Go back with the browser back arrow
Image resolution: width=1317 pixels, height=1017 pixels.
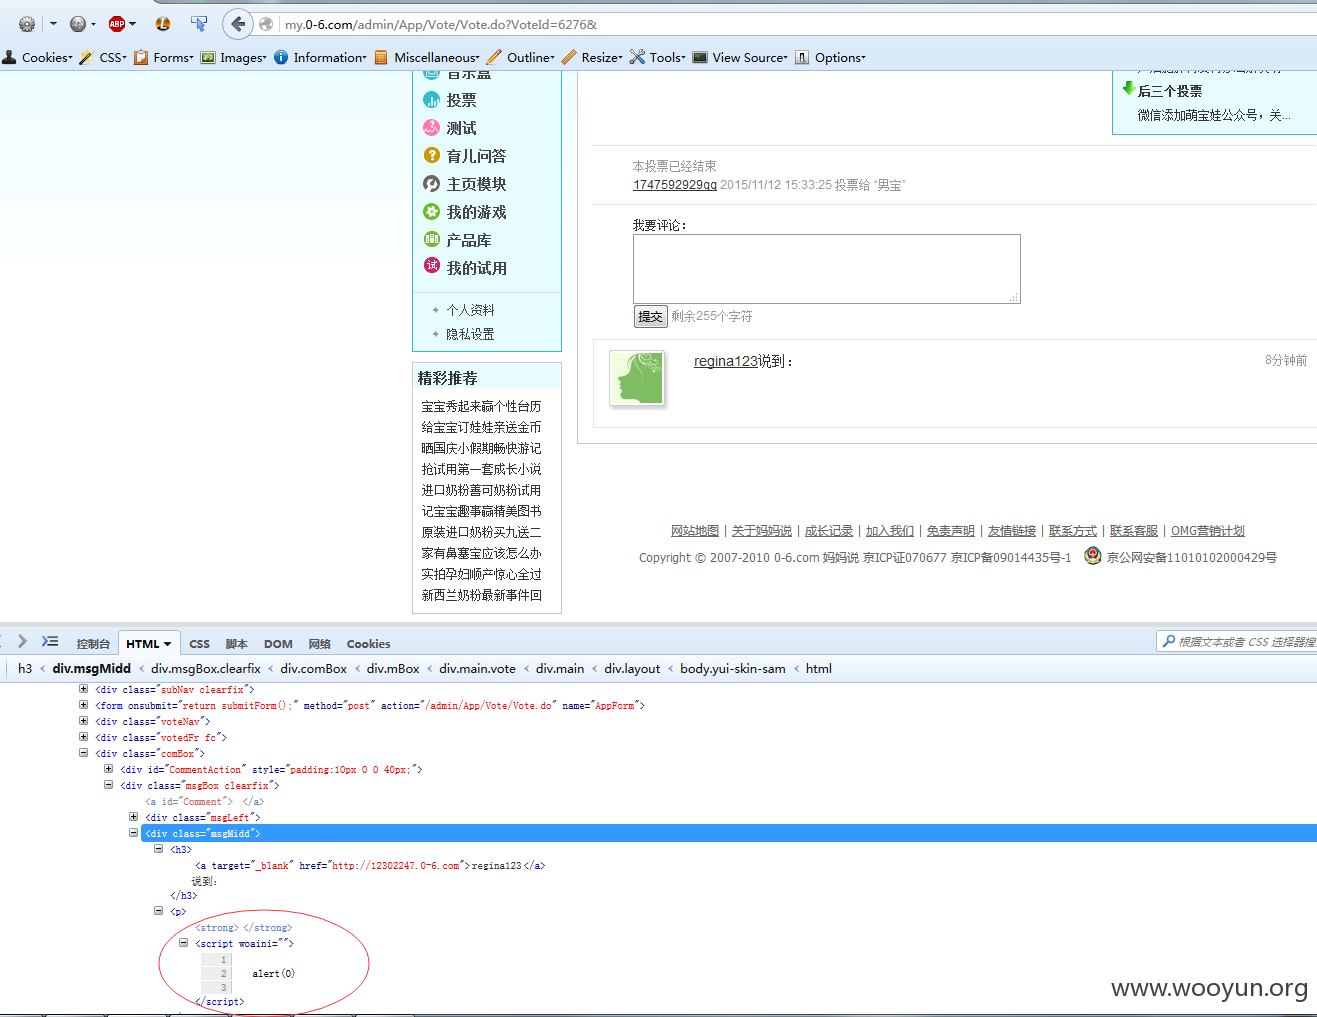tap(238, 24)
